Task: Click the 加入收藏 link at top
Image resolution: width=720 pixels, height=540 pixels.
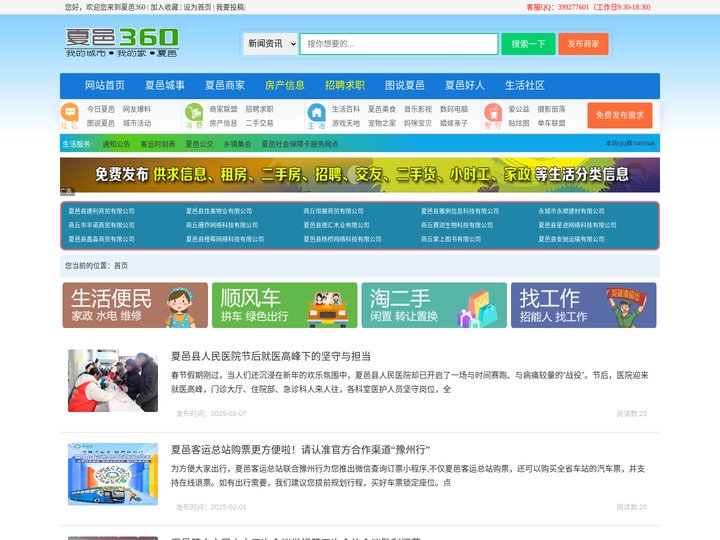Action: 164,7
